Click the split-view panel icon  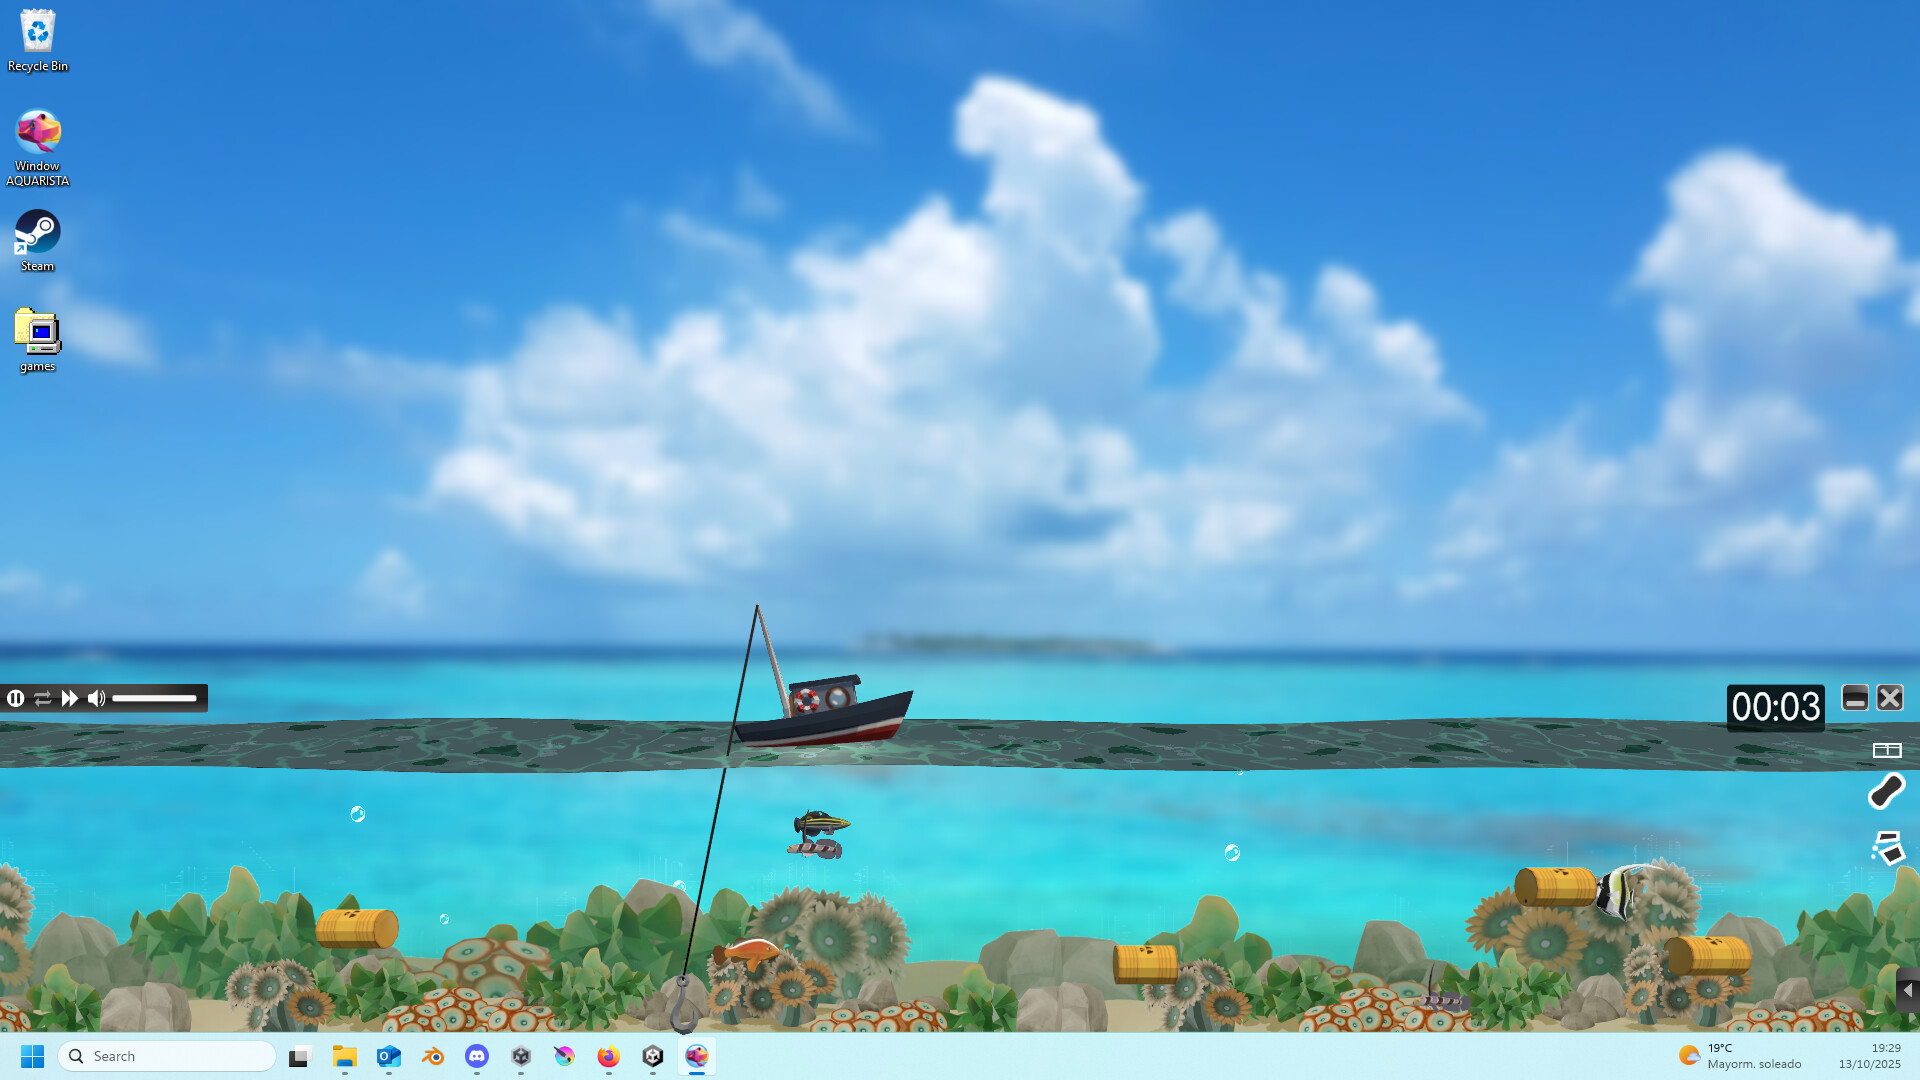(x=1886, y=750)
